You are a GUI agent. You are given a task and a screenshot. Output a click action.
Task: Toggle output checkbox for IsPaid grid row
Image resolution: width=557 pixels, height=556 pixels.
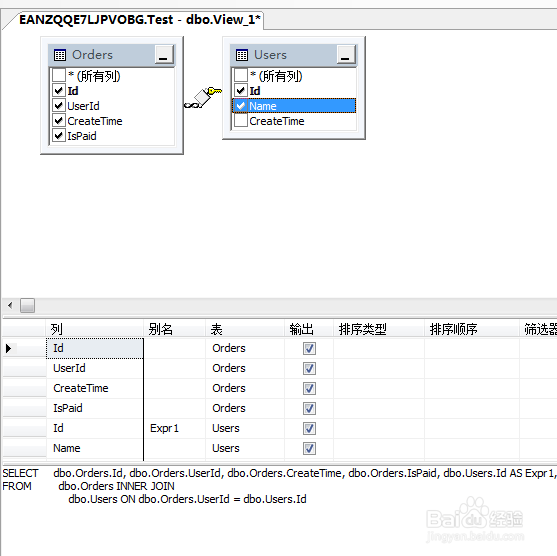point(309,408)
